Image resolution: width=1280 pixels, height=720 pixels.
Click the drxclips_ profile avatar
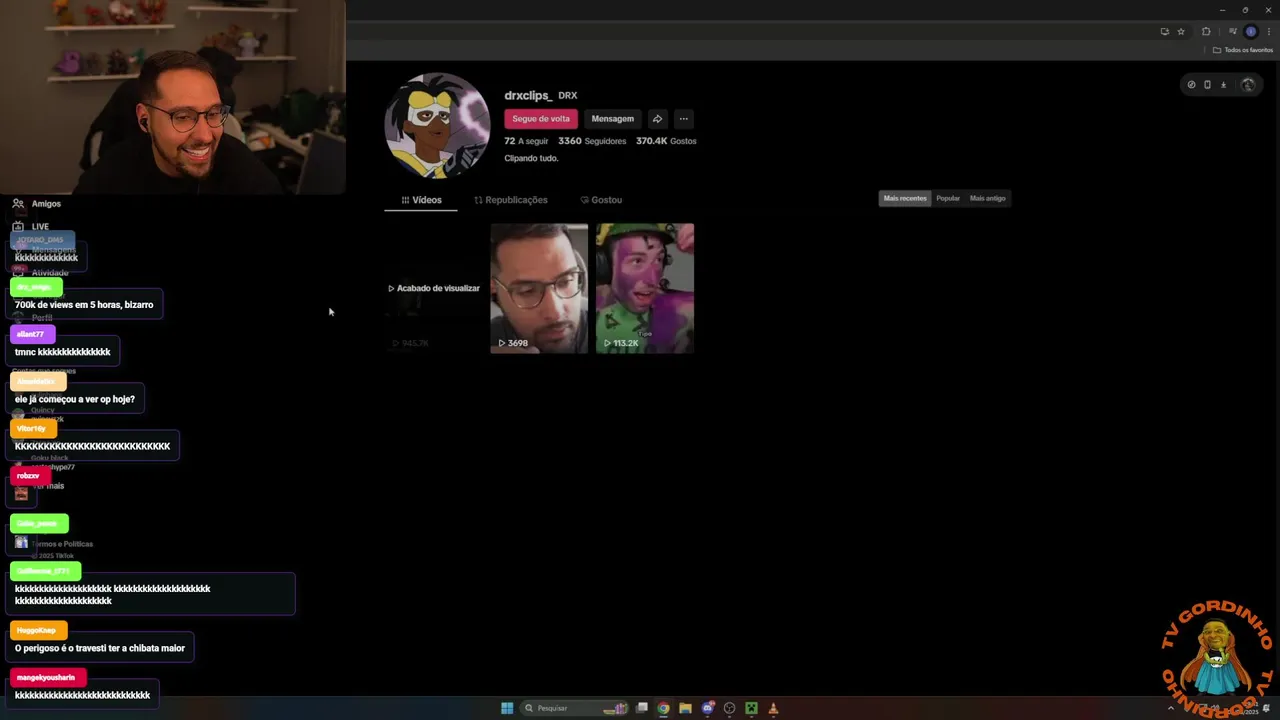pyautogui.click(x=437, y=125)
